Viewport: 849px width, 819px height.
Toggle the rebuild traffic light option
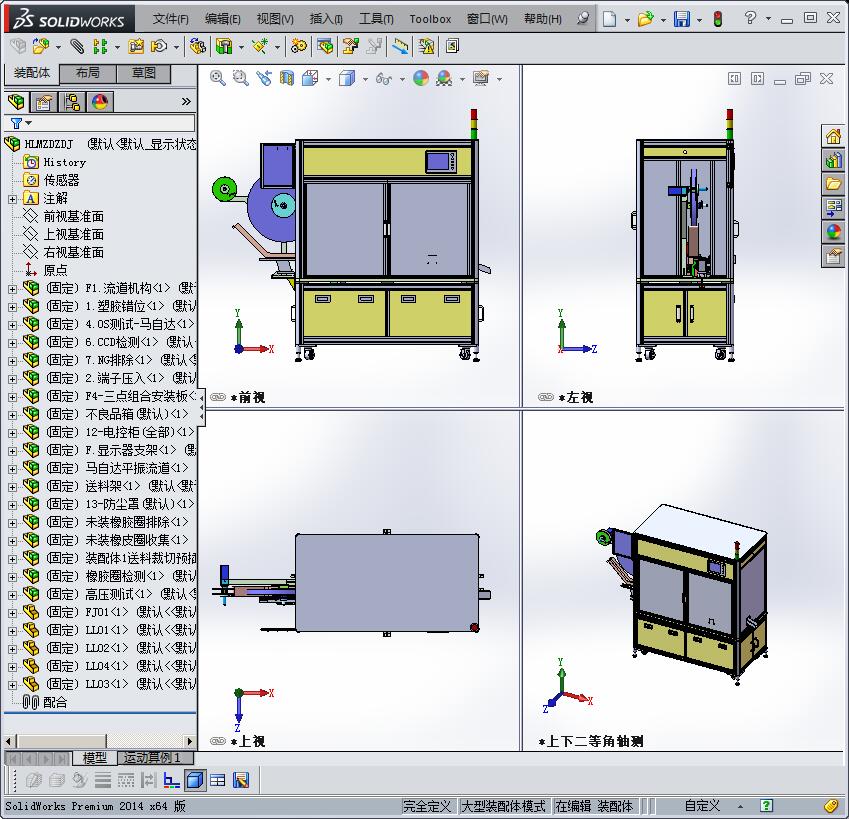(x=718, y=19)
